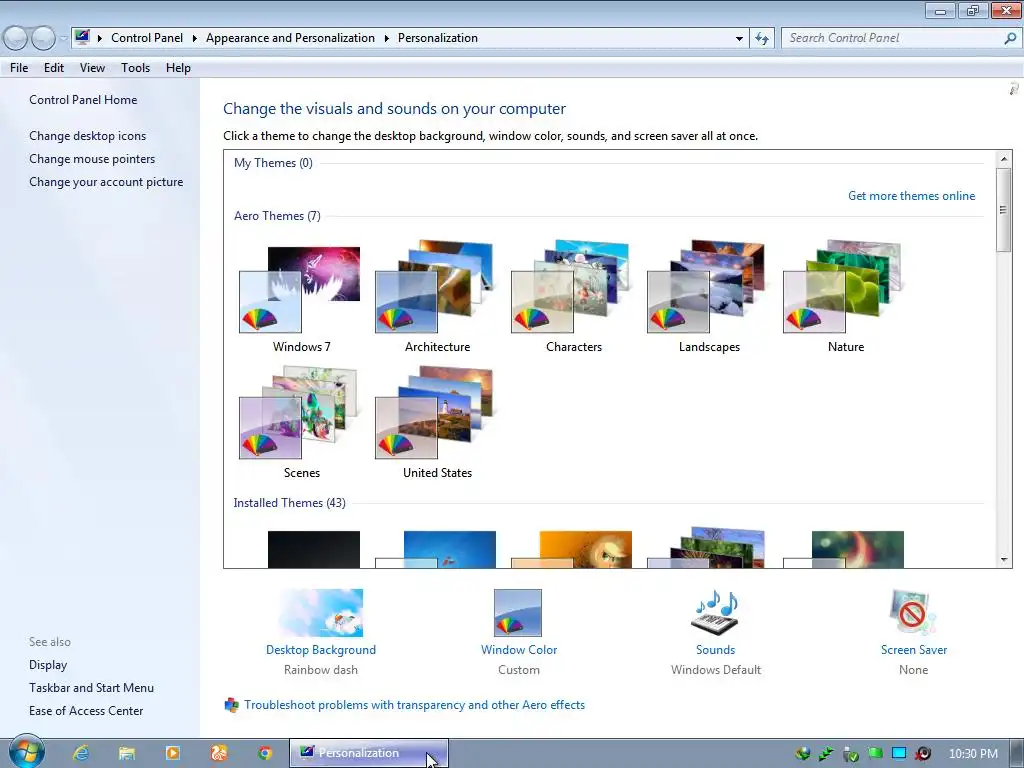Screen dimensions: 1024x768
Task: Click the Show desktop button
Action: point(1017,753)
